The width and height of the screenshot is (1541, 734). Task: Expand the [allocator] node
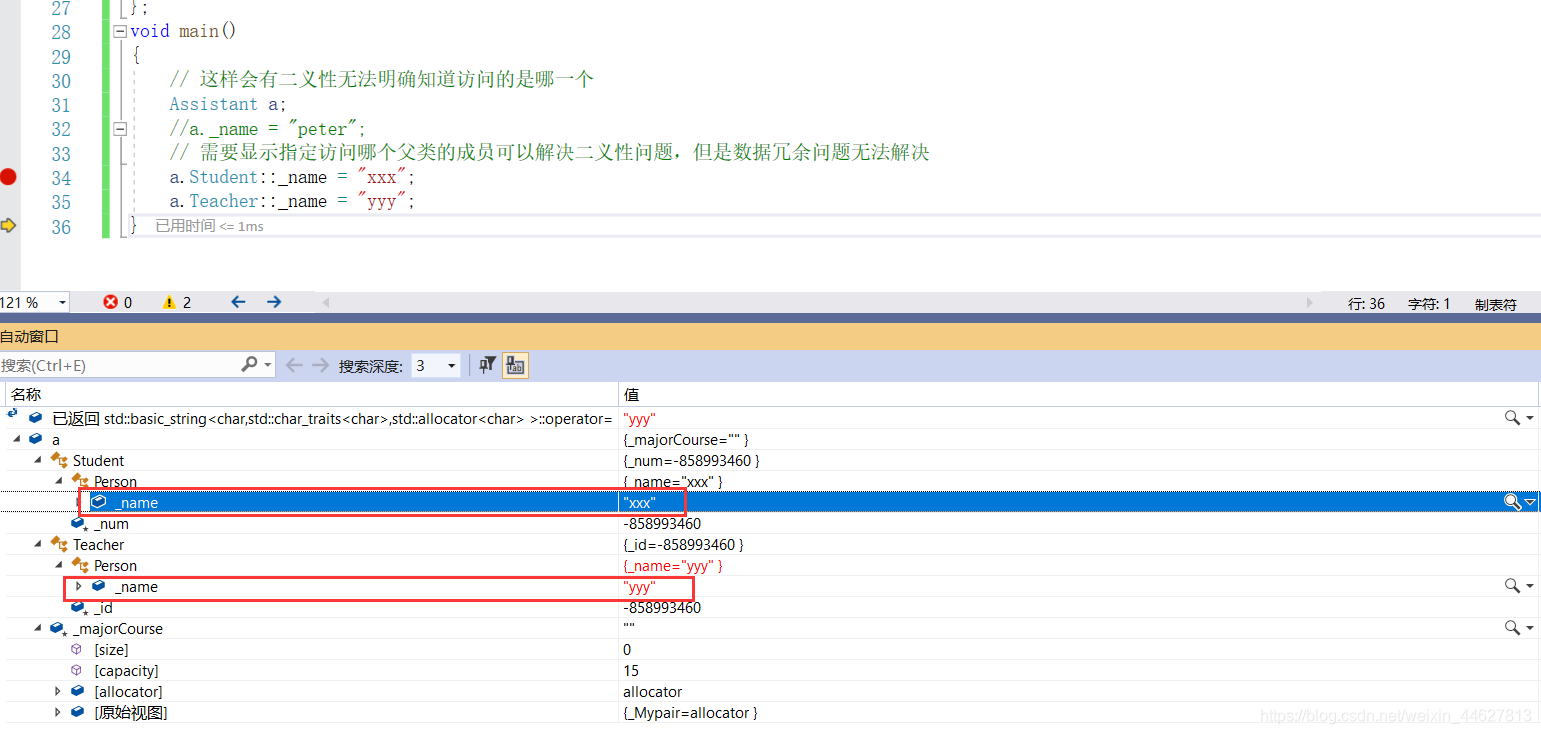(x=58, y=692)
